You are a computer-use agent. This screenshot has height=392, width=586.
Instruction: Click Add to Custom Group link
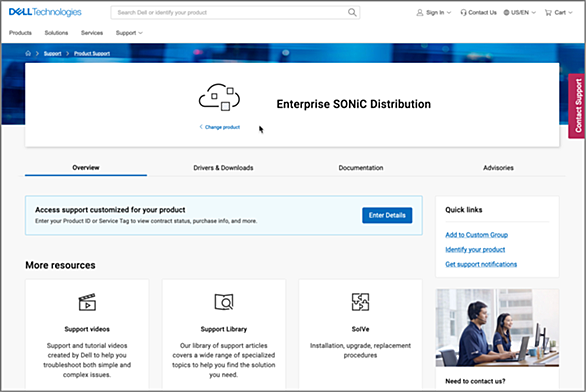point(476,235)
